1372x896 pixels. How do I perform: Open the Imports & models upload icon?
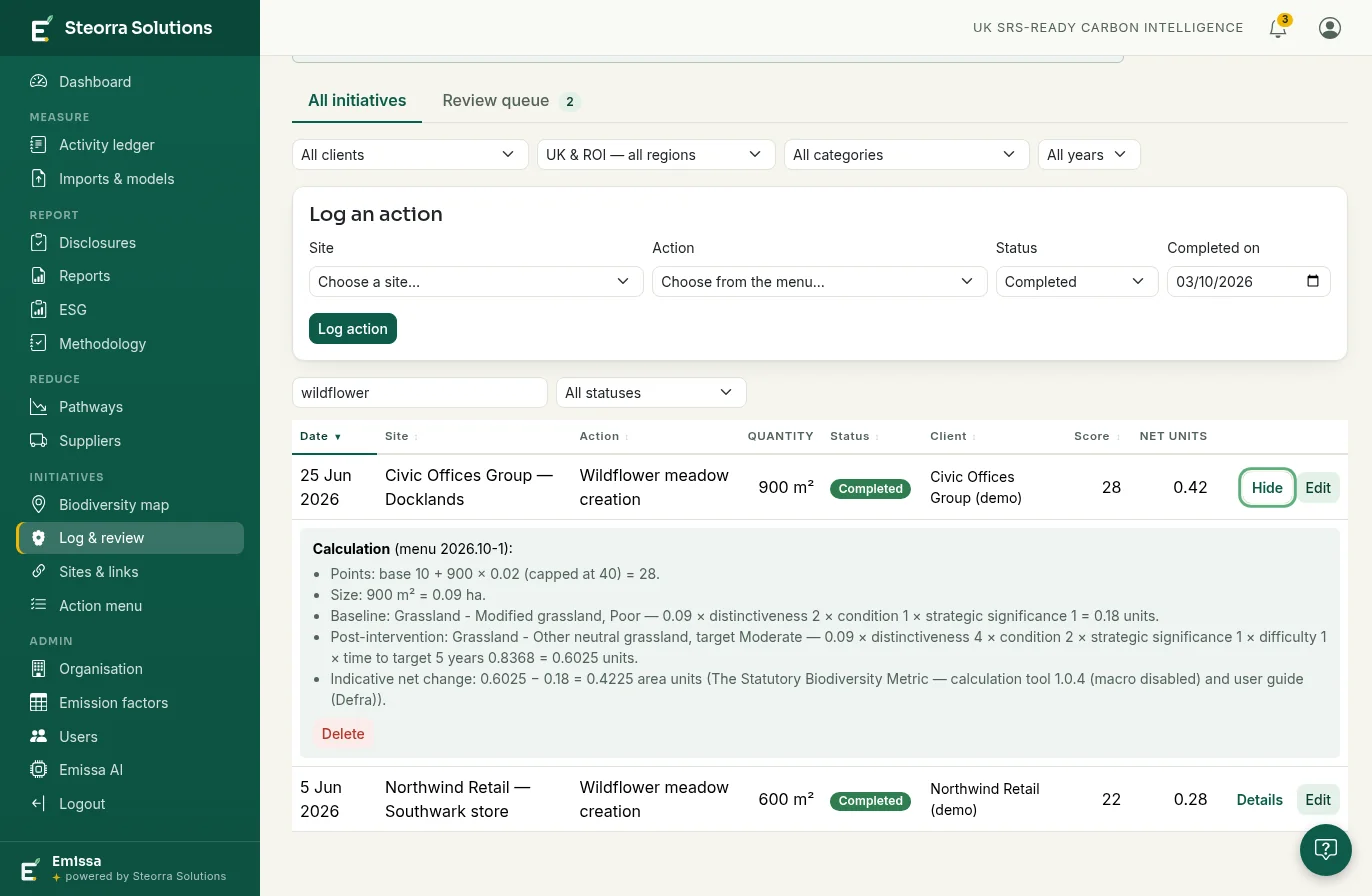tap(39, 179)
